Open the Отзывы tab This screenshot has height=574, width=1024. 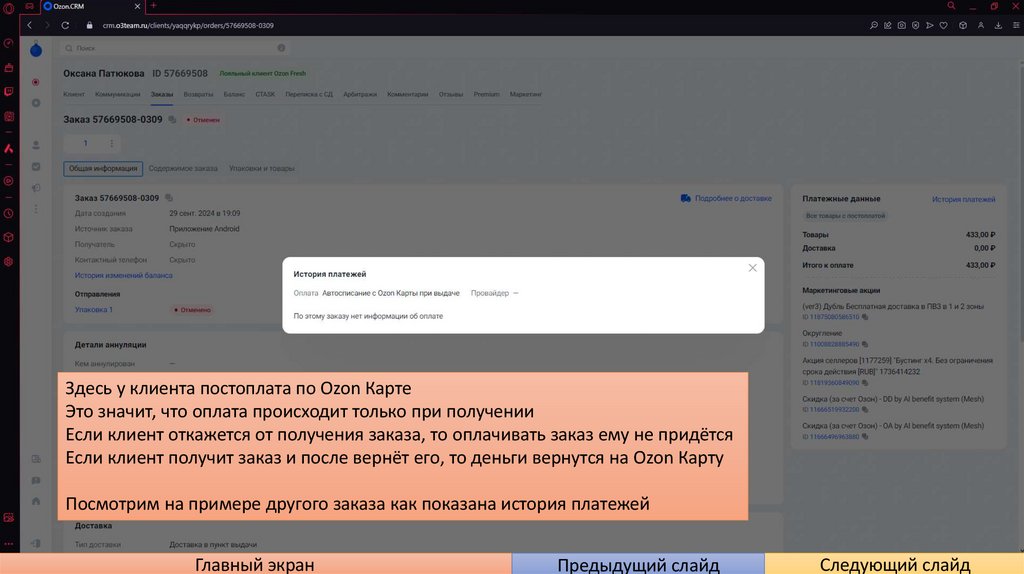(x=451, y=95)
